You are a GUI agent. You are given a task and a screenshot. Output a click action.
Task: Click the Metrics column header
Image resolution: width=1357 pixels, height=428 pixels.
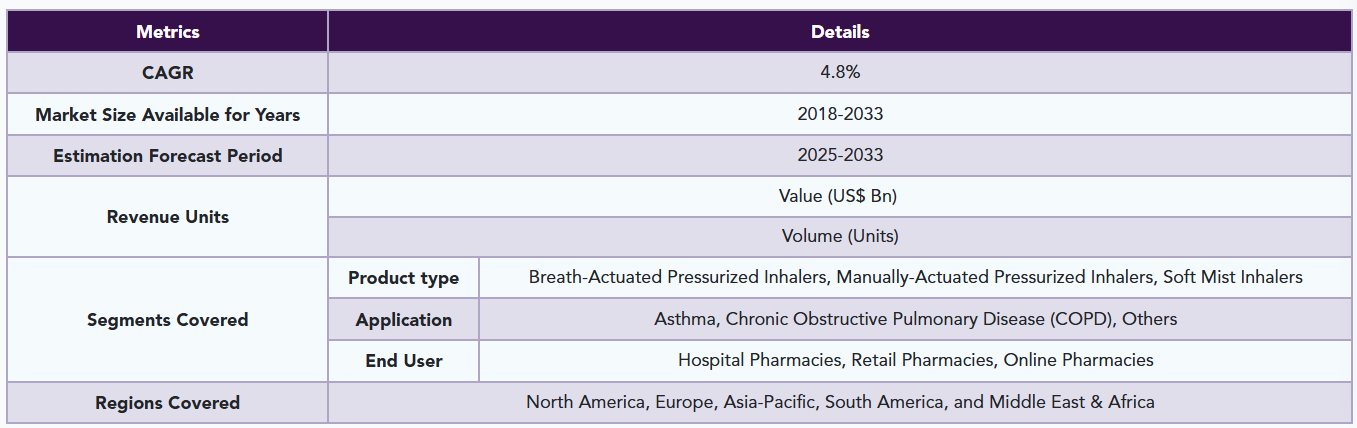click(x=168, y=31)
